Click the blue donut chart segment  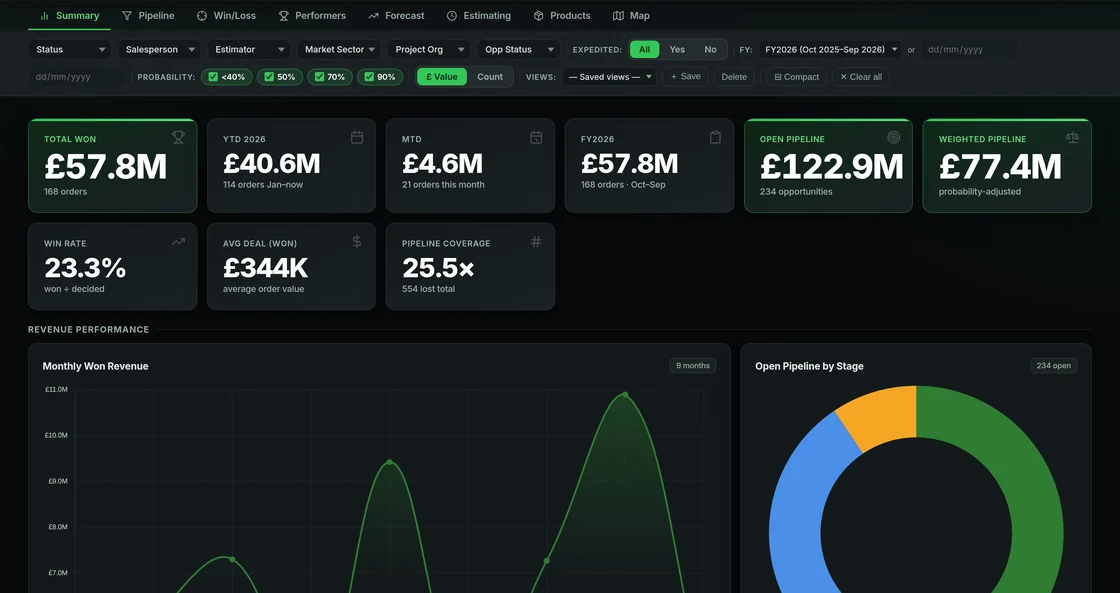pos(799,500)
